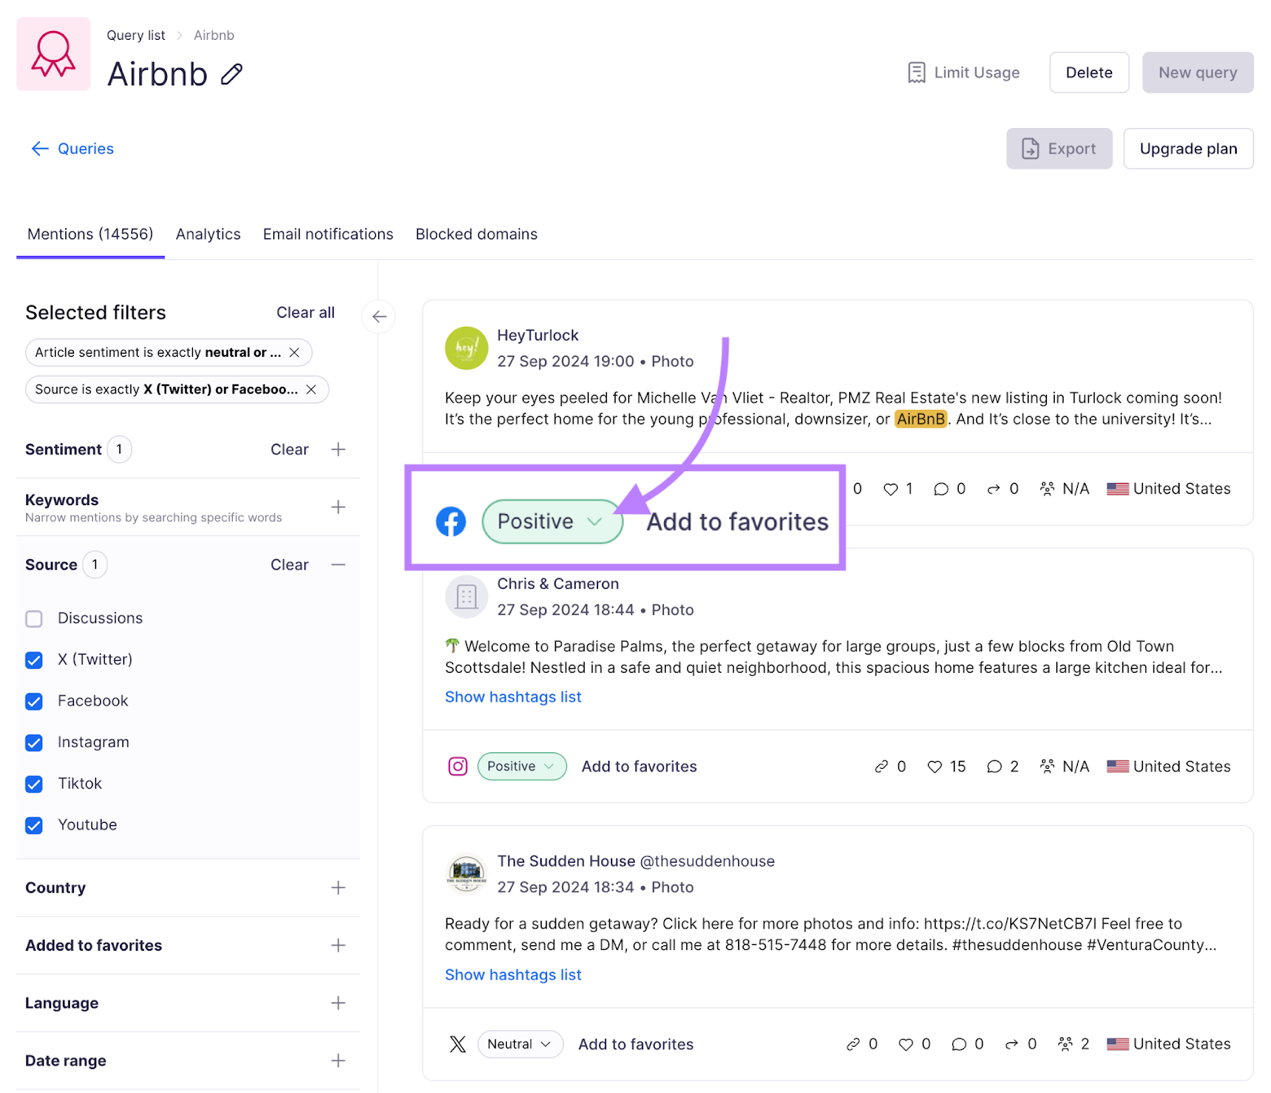The height and width of the screenshot is (1093, 1271).
Task: Click the Upgrade plan button
Action: pos(1187,148)
